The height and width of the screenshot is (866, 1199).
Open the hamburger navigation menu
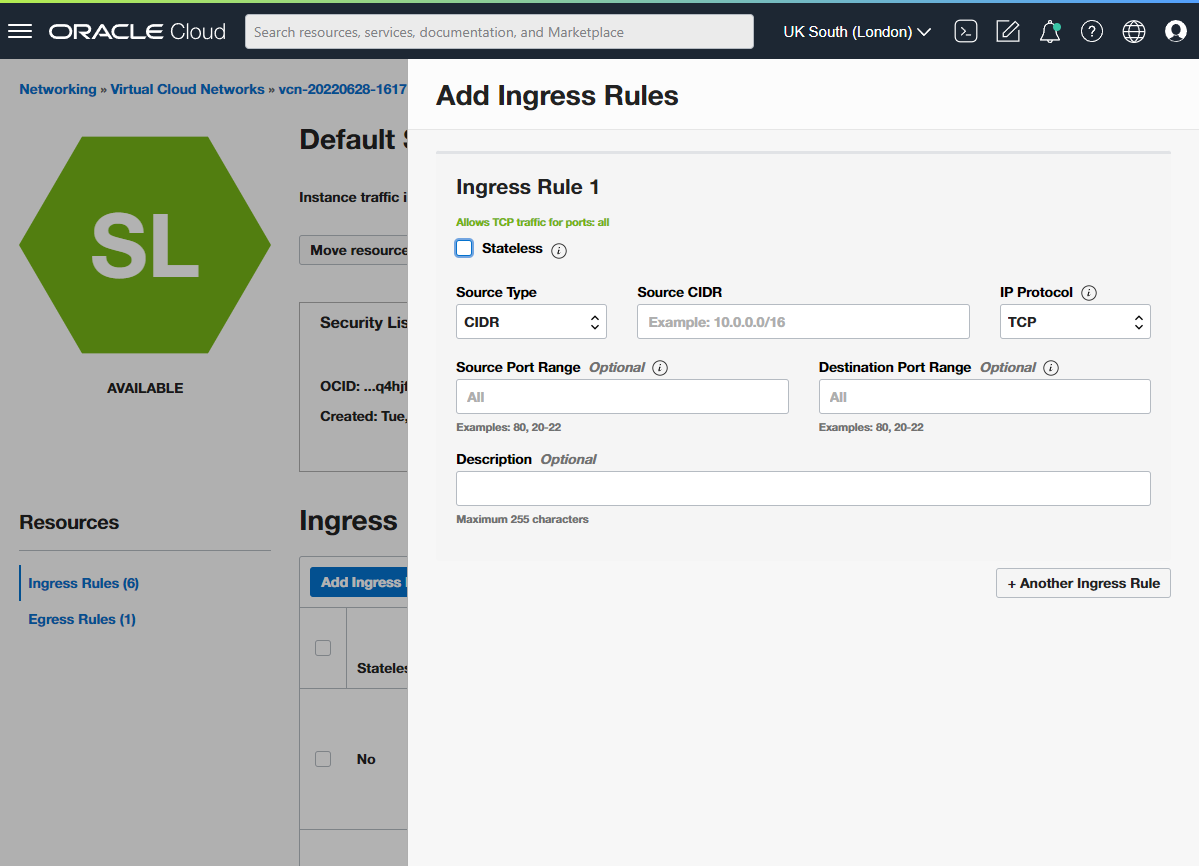click(20, 32)
